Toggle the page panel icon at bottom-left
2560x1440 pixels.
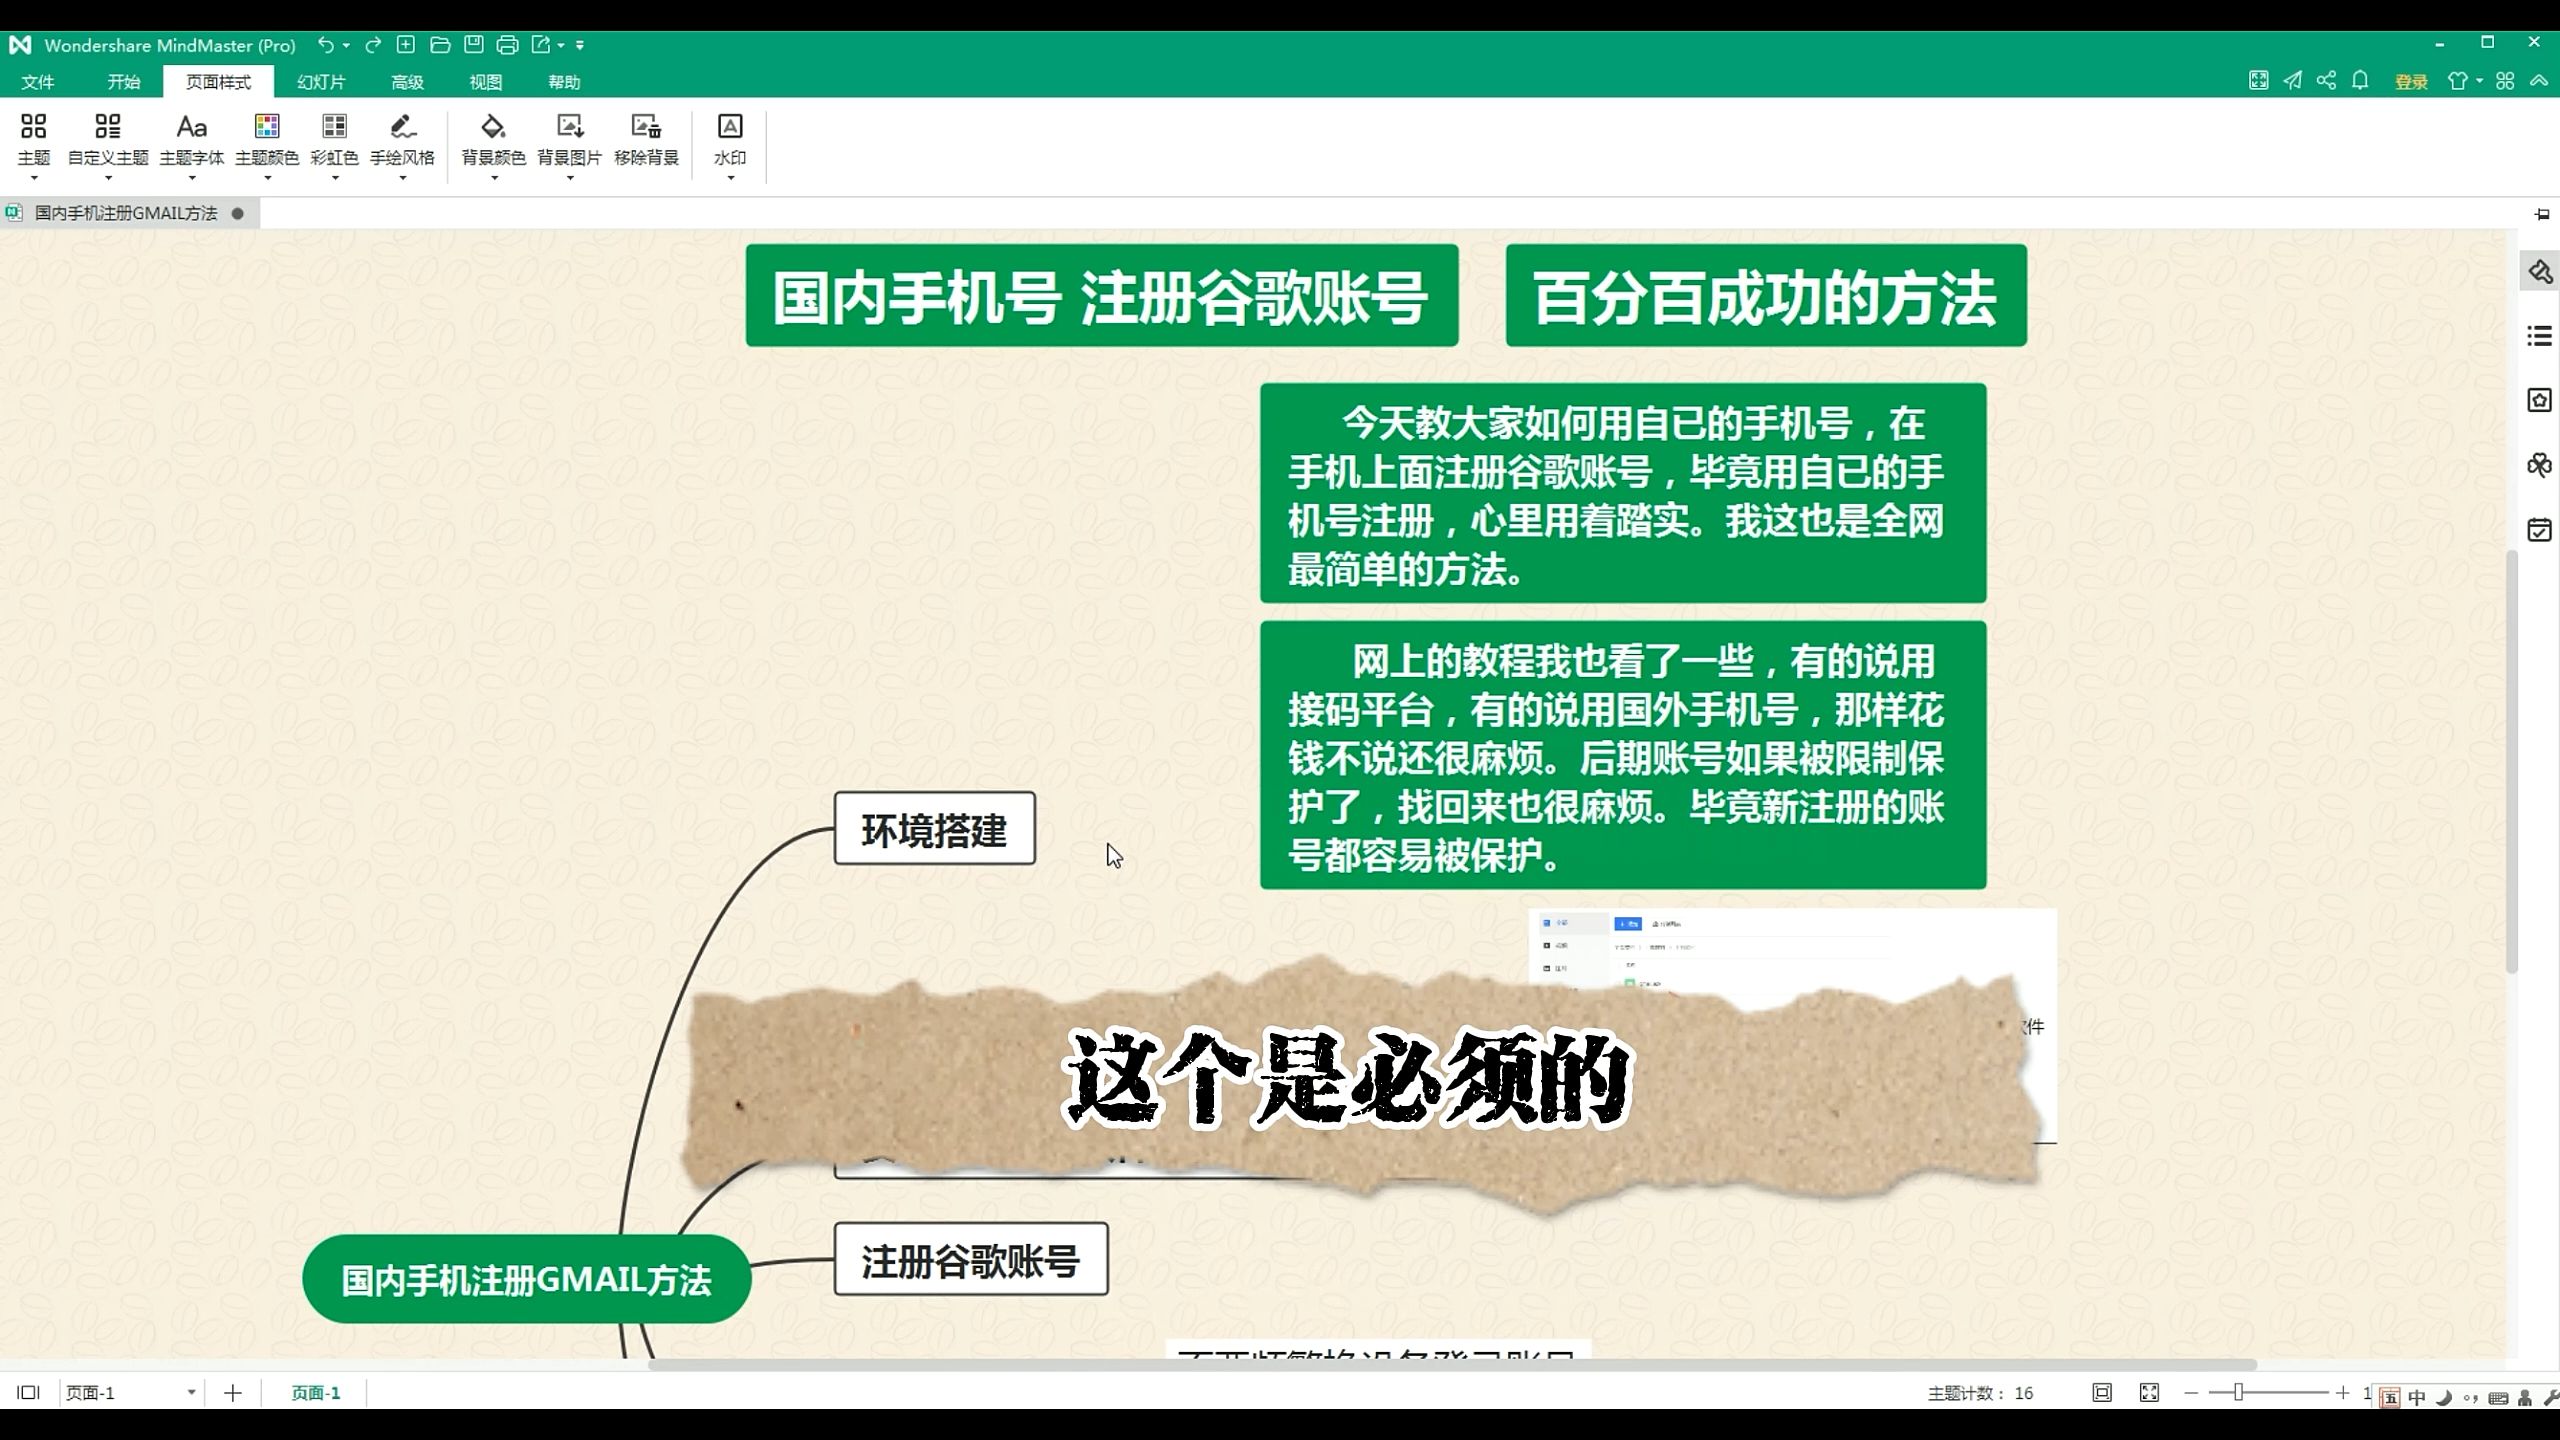click(x=28, y=1393)
